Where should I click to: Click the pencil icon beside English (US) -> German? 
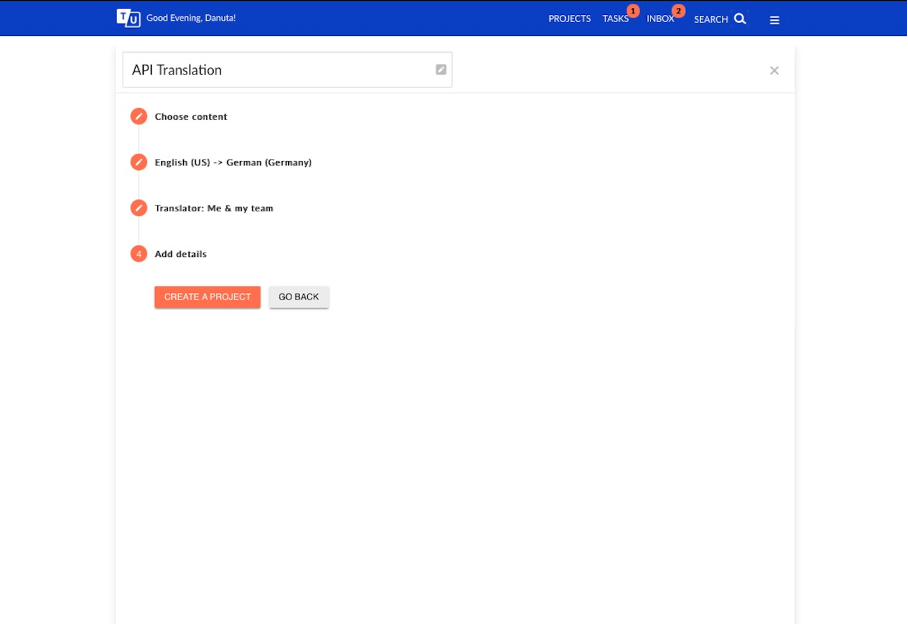(138, 162)
